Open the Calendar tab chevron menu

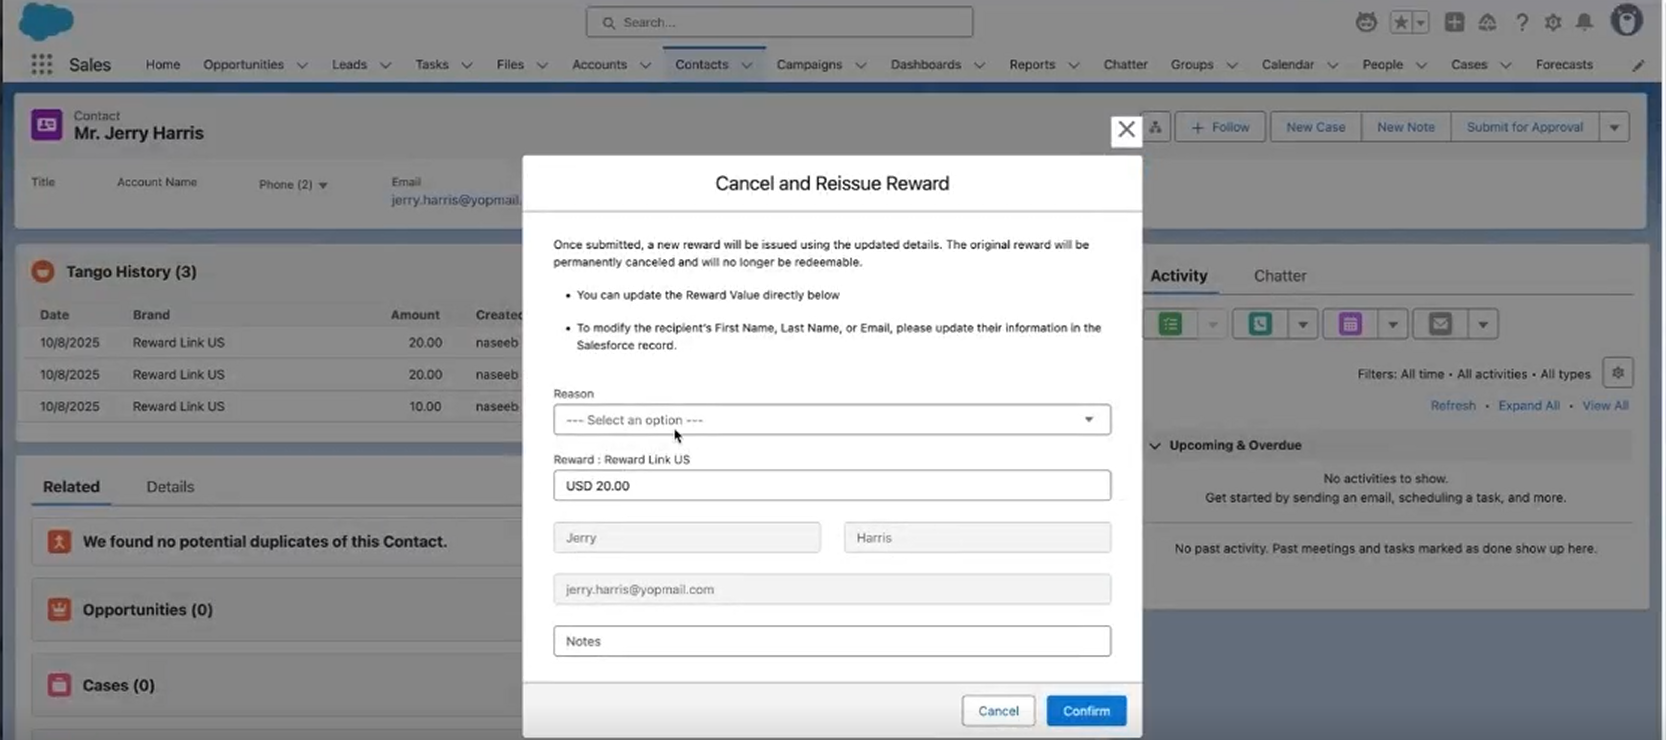click(x=1332, y=65)
